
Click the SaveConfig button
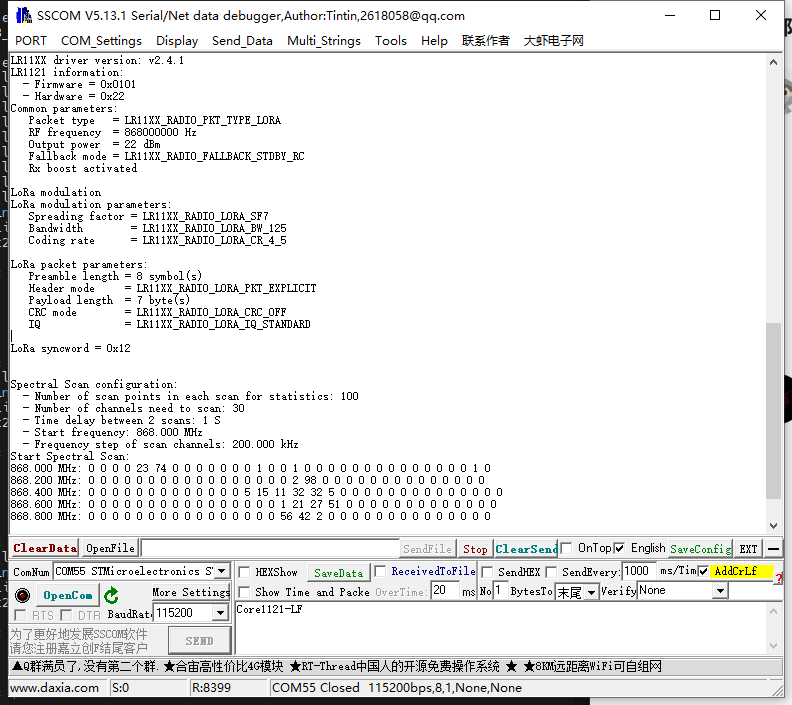point(701,548)
